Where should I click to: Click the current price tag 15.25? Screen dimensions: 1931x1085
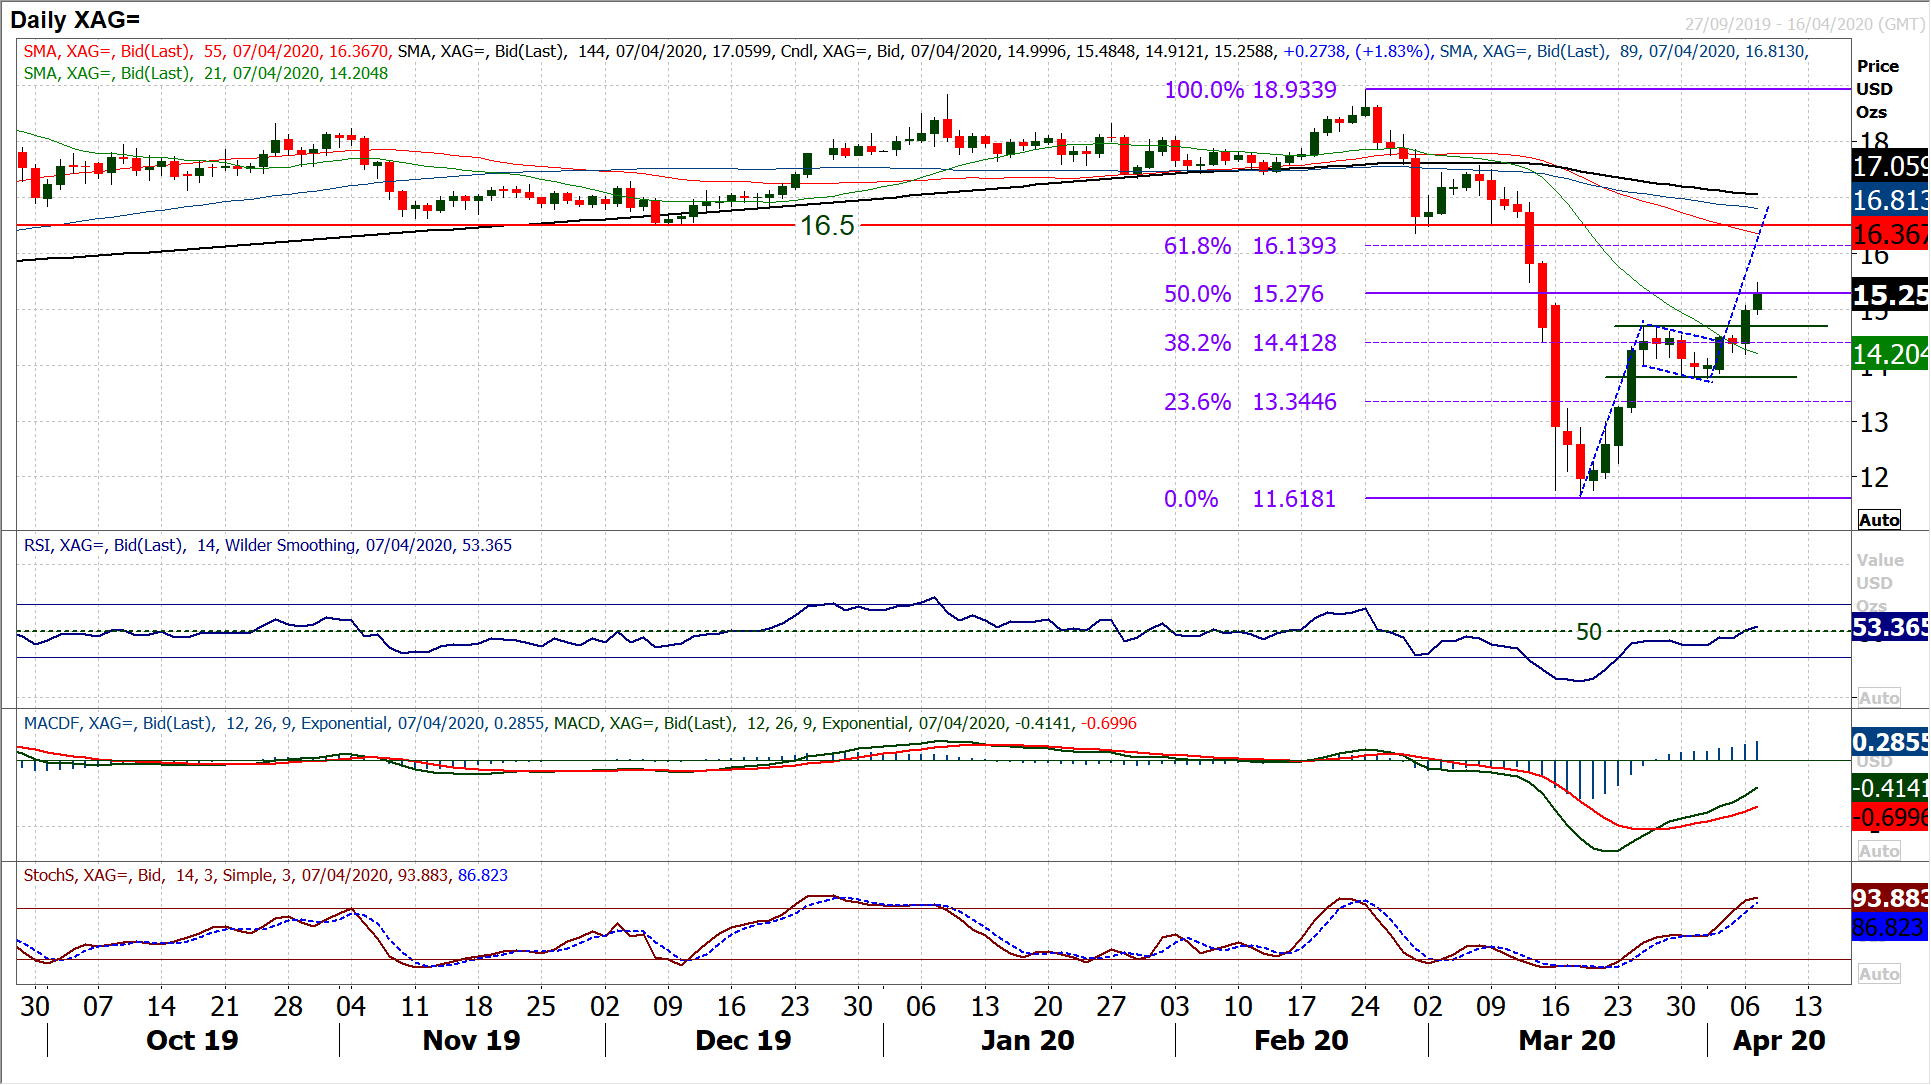point(1889,296)
